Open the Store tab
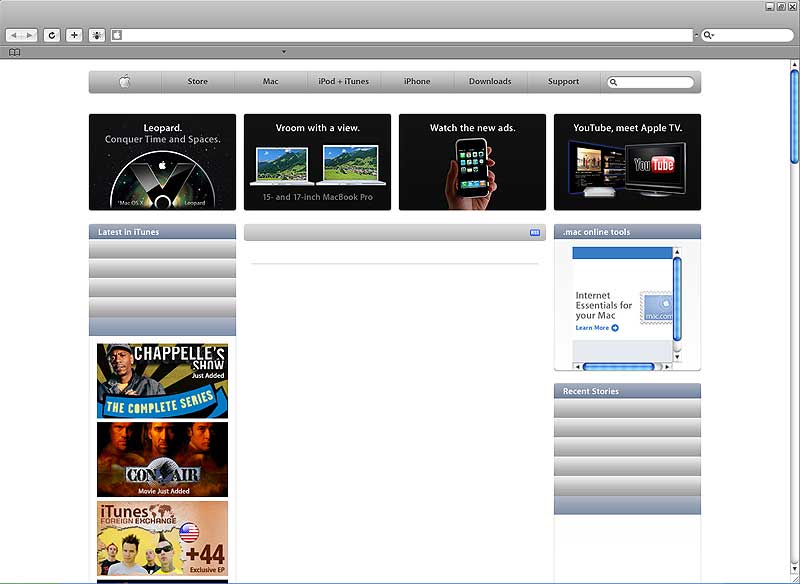The width and height of the screenshot is (800, 584). pyautogui.click(x=198, y=82)
